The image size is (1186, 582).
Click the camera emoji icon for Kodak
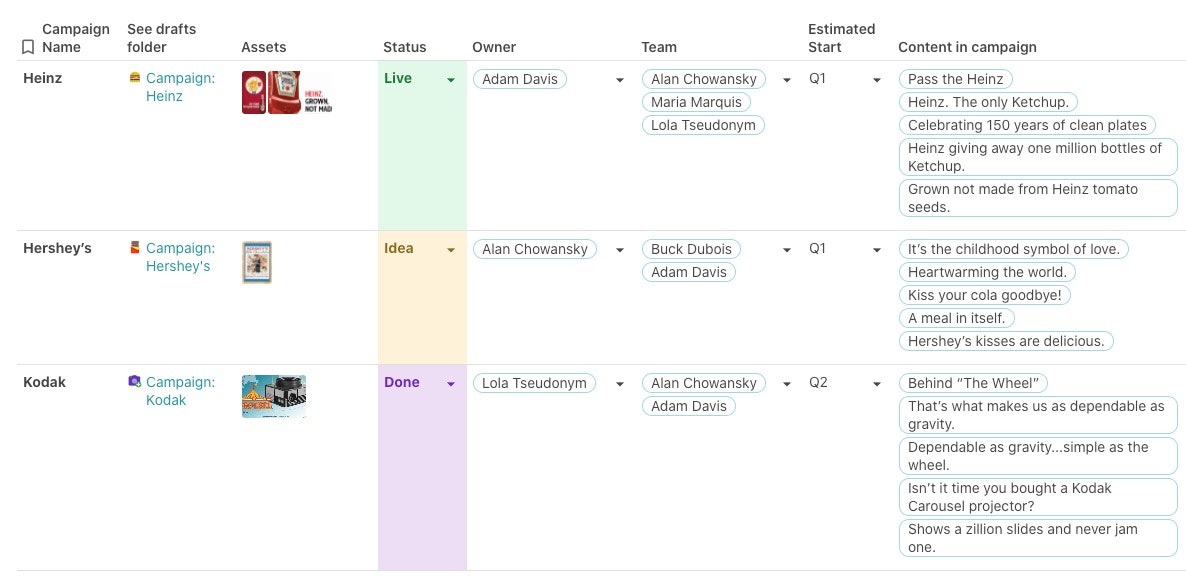(135, 382)
